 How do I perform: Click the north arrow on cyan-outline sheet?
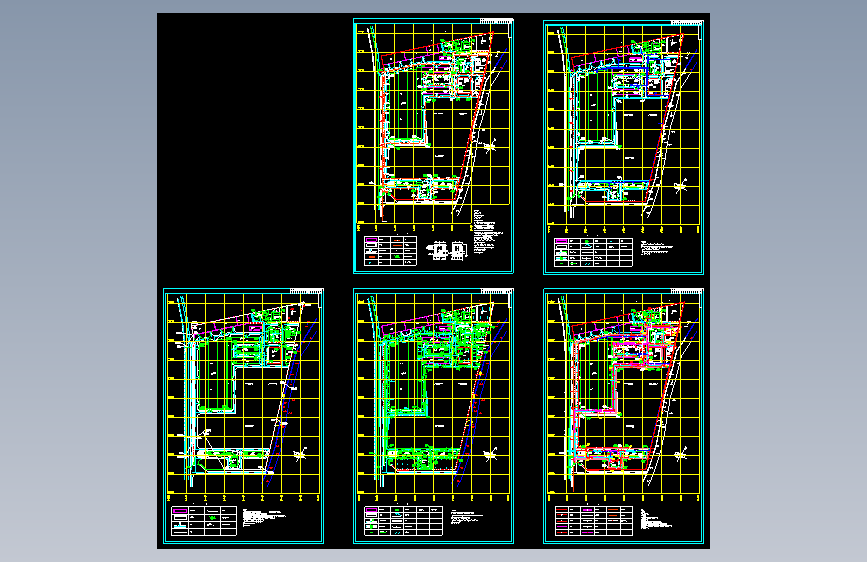pyautogui.click(x=300, y=454)
